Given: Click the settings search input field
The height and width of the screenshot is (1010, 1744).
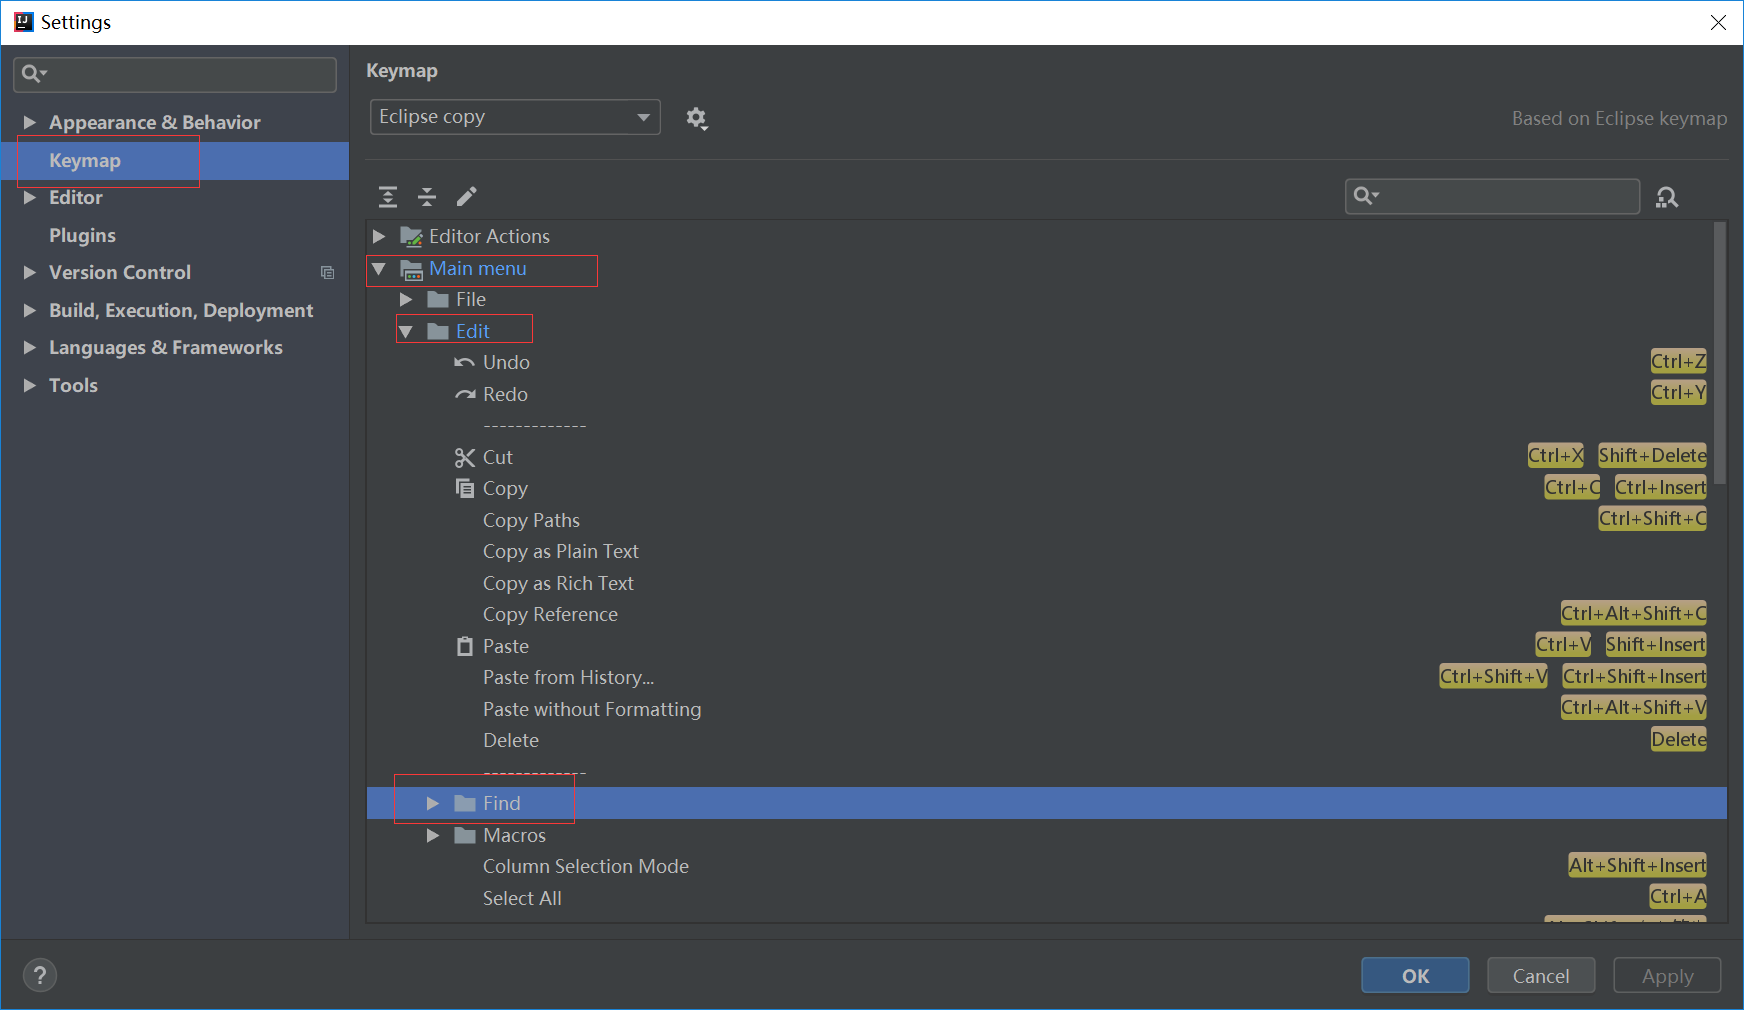Looking at the screenshot, I should 175,74.
